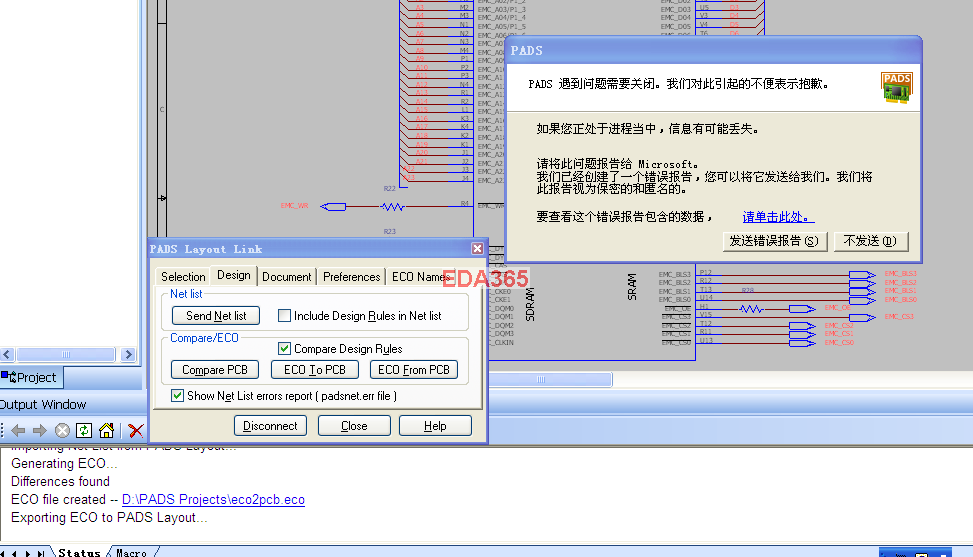Open Help for PADS Layout Link

click(x=435, y=426)
